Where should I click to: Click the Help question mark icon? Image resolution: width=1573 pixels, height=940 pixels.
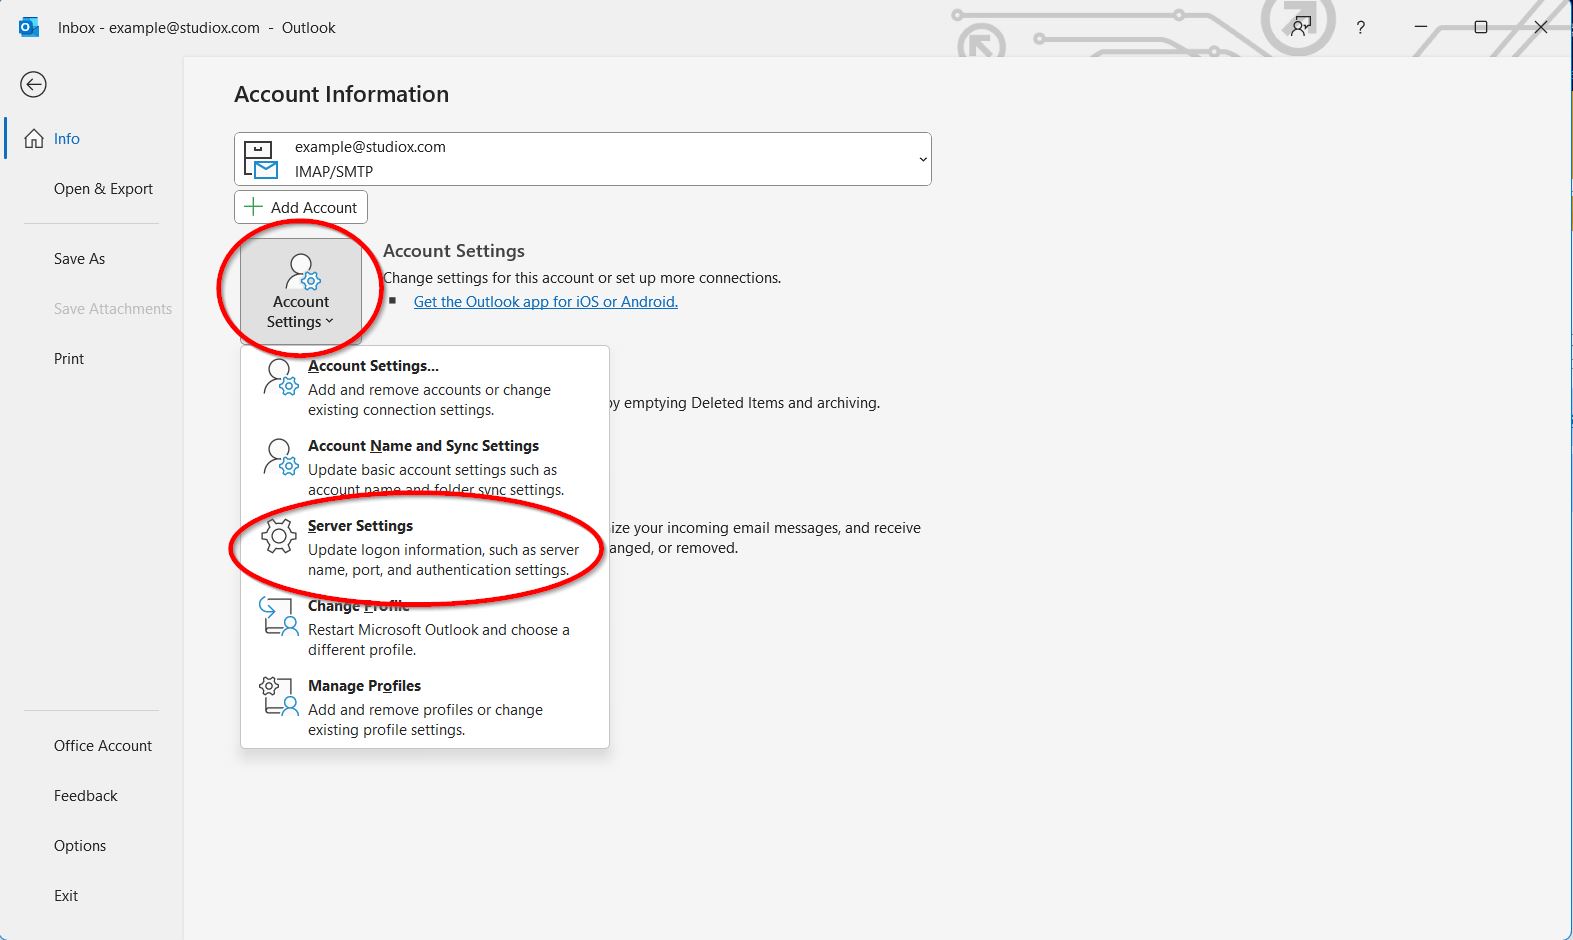(x=1360, y=28)
